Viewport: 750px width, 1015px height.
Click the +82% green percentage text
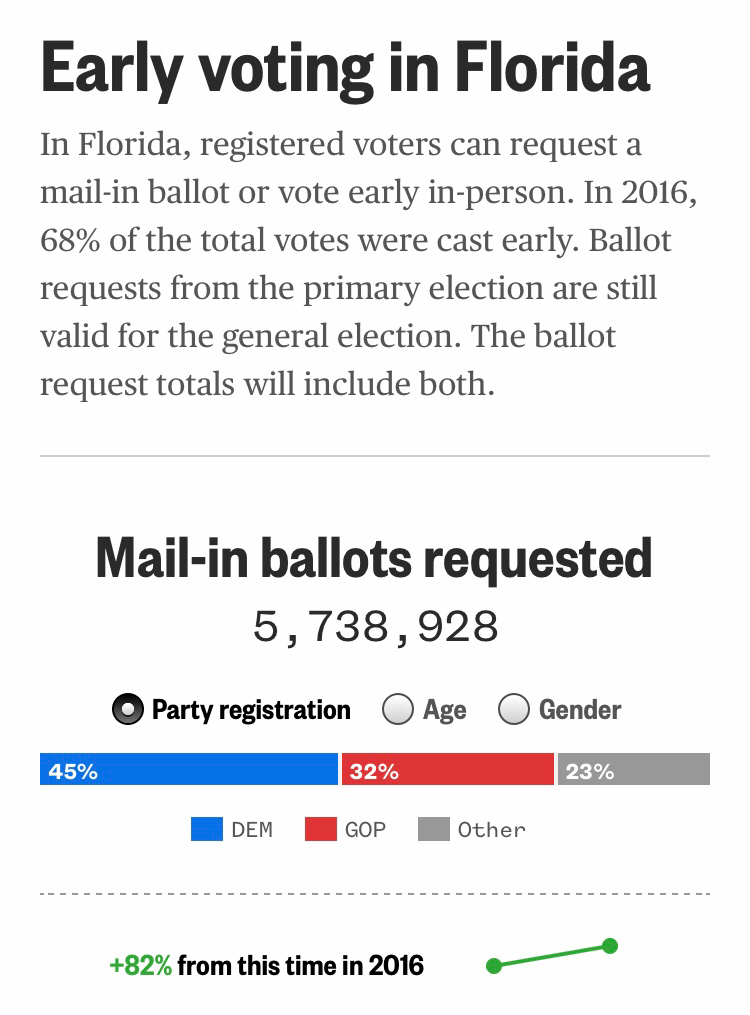pyautogui.click(x=140, y=965)
